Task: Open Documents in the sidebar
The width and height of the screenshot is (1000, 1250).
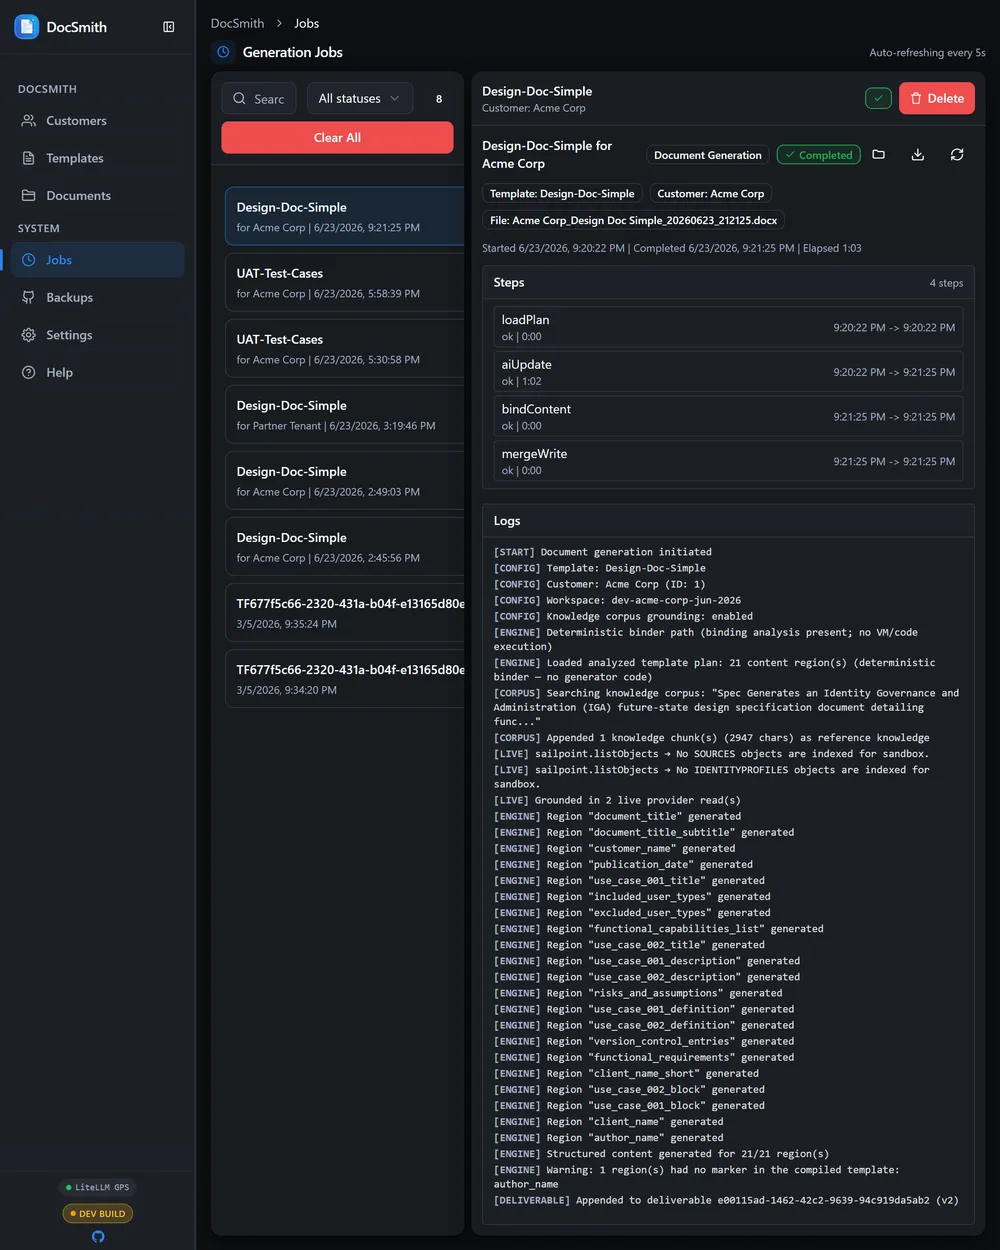Action: pyautogui.click(x=98, y=196)
